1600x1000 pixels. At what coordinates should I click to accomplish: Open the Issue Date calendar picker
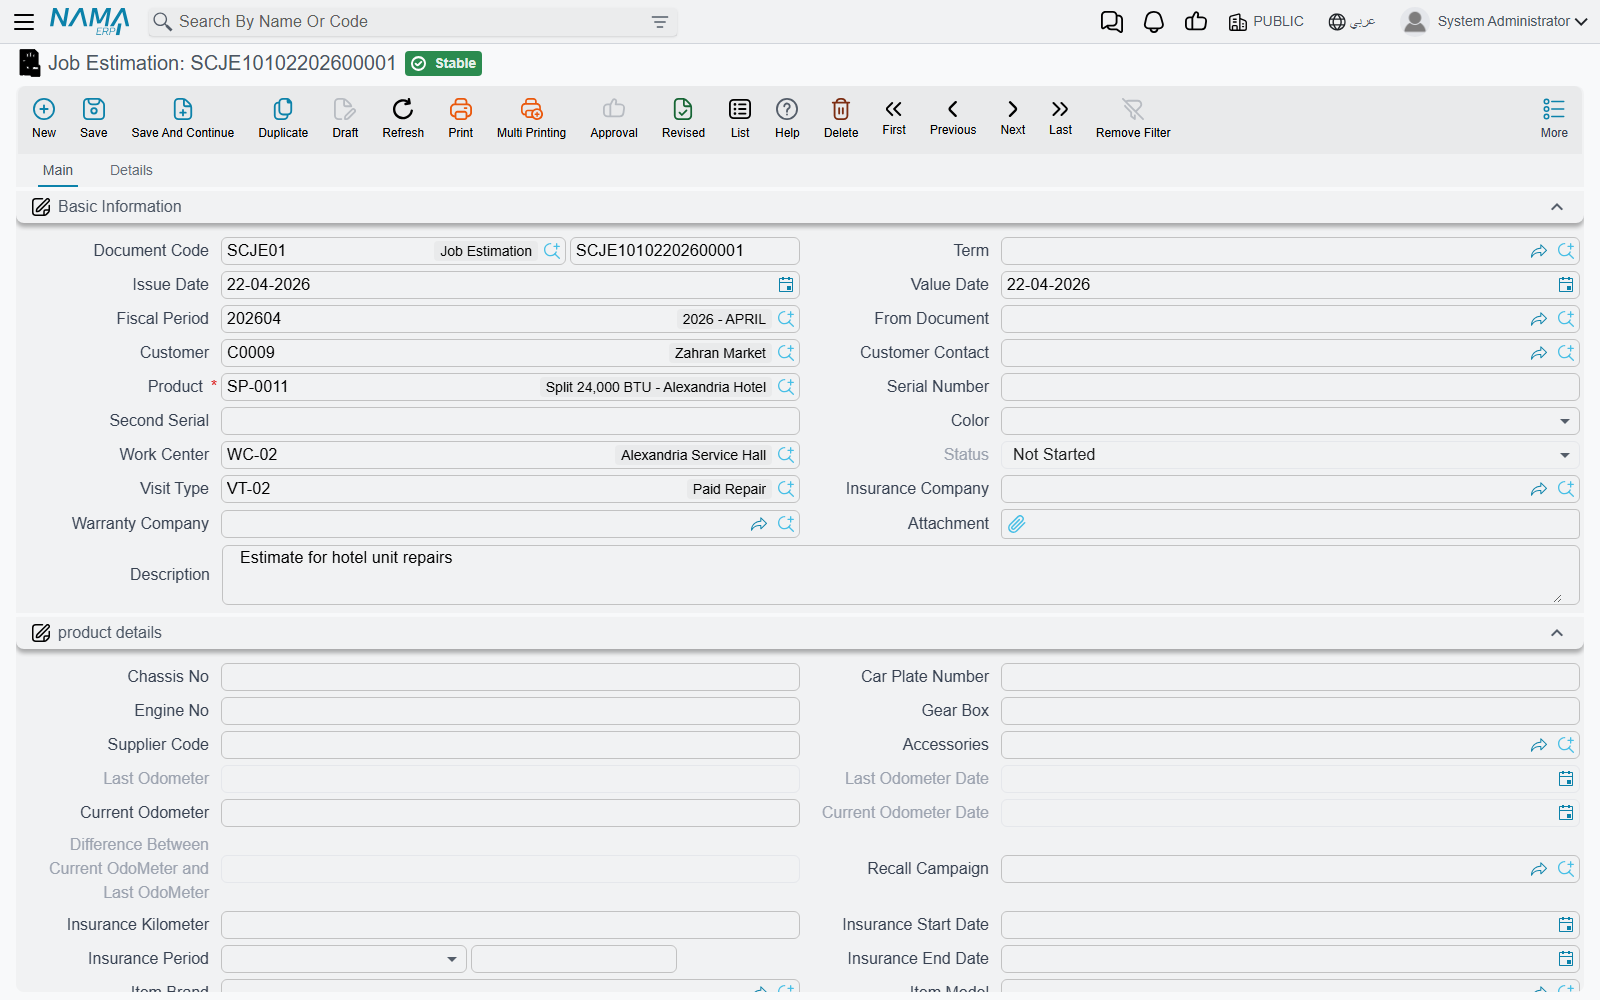pos(786,285)
